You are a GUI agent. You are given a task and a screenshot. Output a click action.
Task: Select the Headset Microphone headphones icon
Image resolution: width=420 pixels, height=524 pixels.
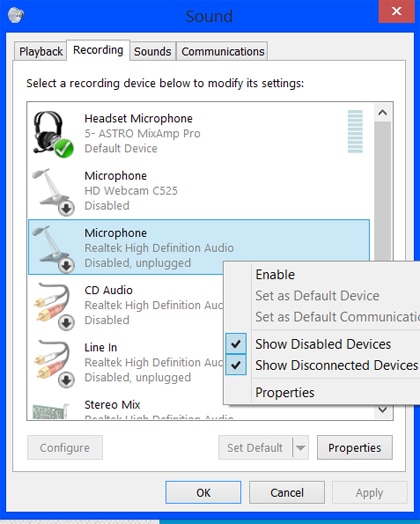point(53,134)
